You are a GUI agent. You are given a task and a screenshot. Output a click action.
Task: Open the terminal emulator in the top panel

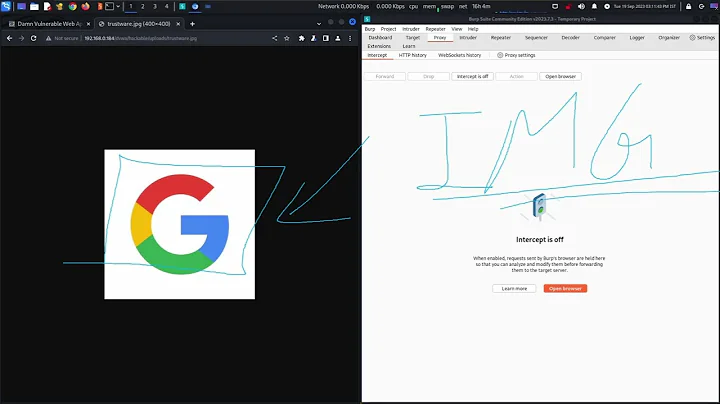click(x=109, y=6)
